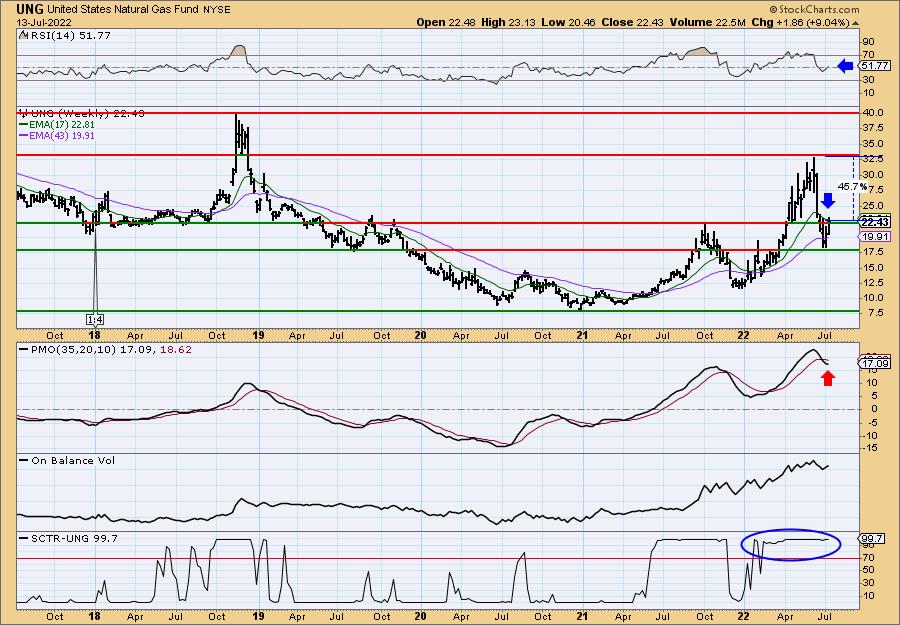Click the 40.0 price axis label
Viewport: 900px width, 625px height.
(873, 113)
